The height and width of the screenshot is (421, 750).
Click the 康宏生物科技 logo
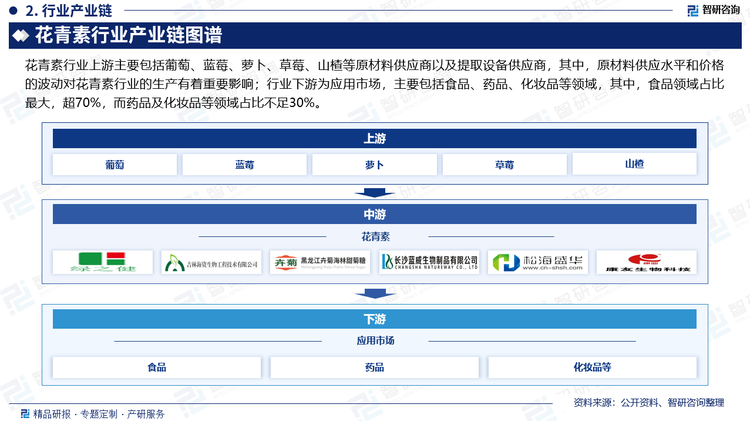[647, 262]
